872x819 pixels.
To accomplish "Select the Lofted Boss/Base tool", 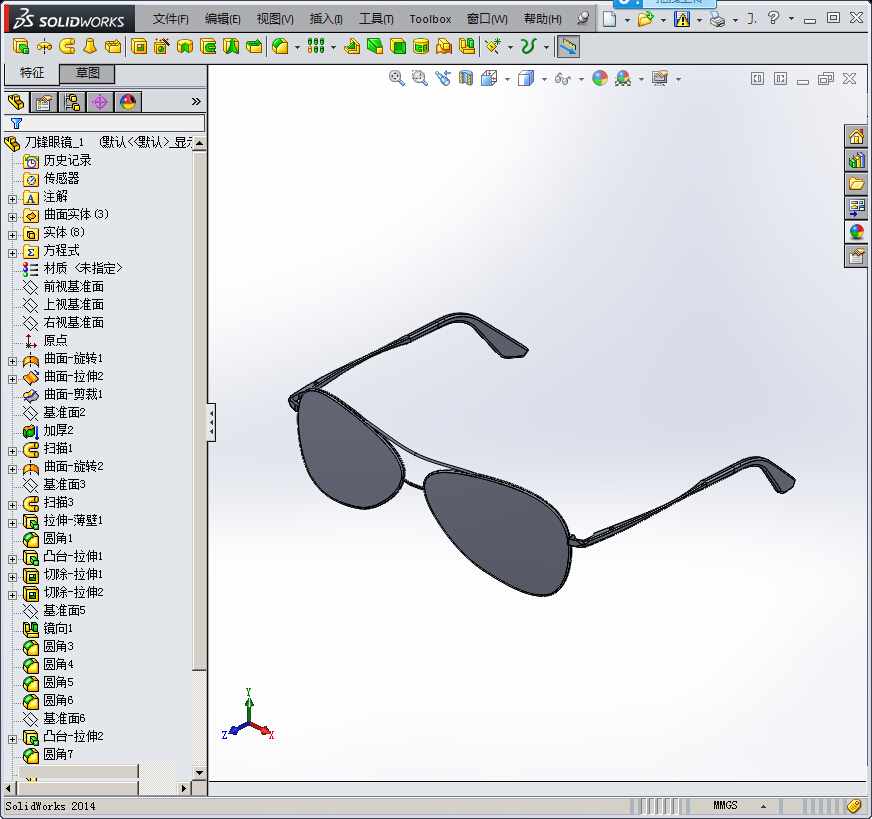I will (90, 47).
